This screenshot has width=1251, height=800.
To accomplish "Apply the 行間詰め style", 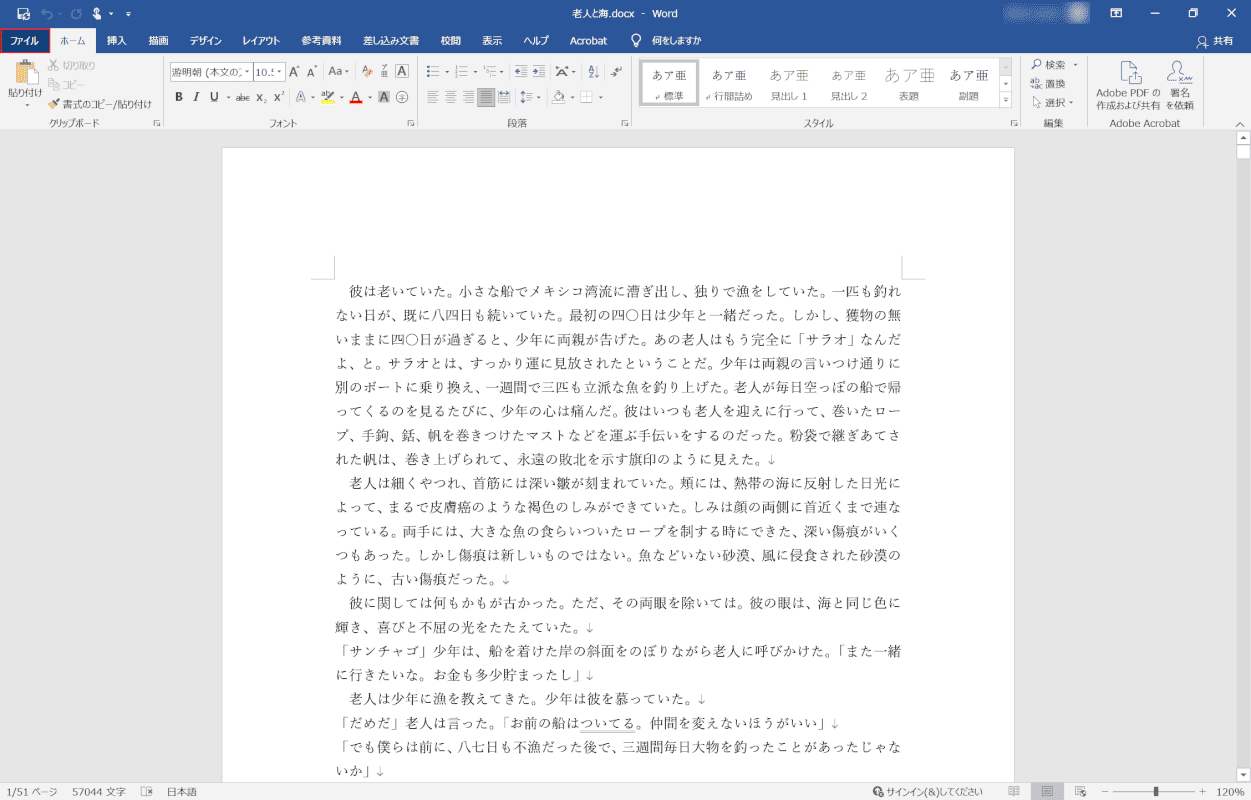I will click(x=729, y=83).
